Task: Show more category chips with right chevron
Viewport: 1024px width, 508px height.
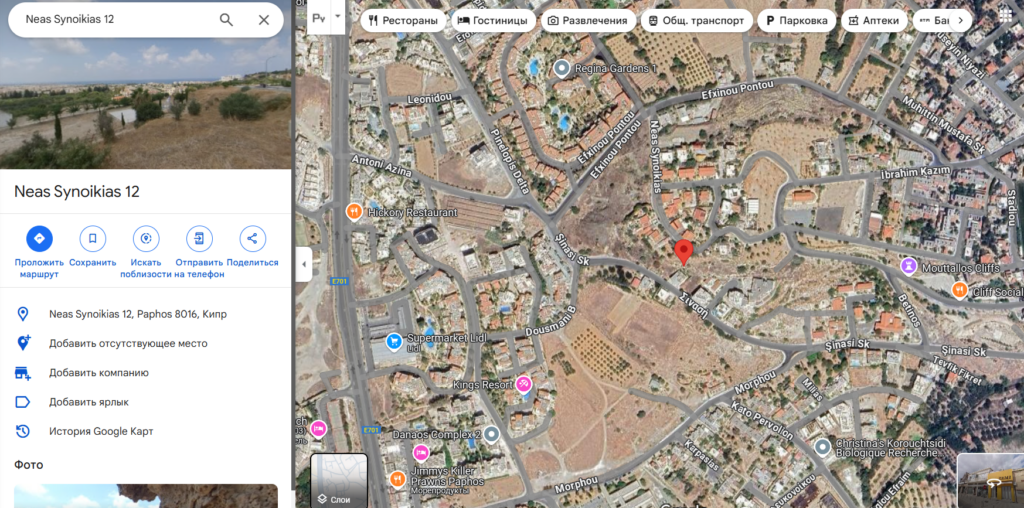Action: 960,20
